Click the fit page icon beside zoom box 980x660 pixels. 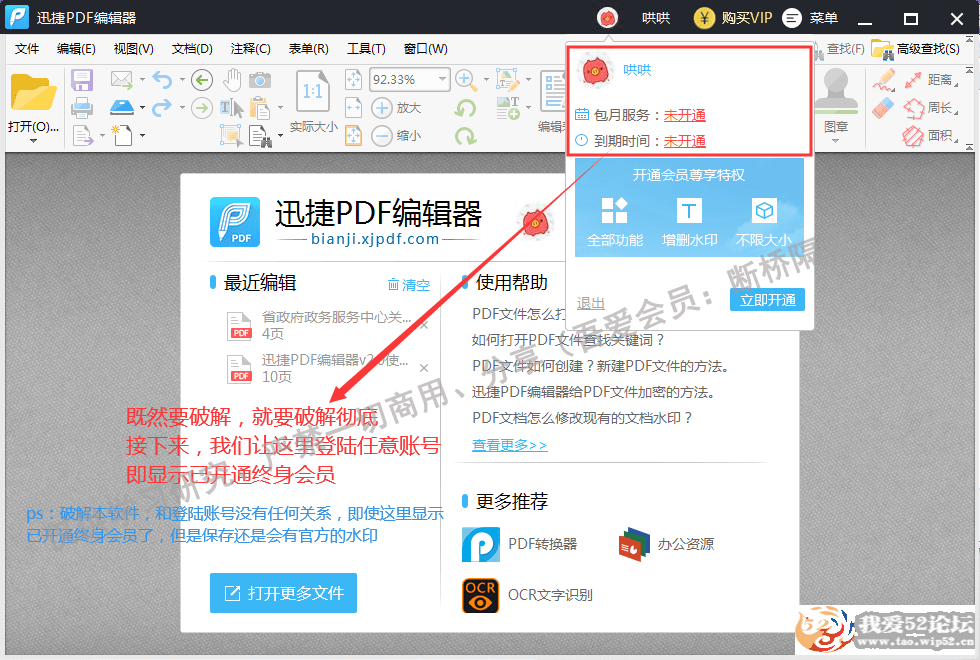354,79
